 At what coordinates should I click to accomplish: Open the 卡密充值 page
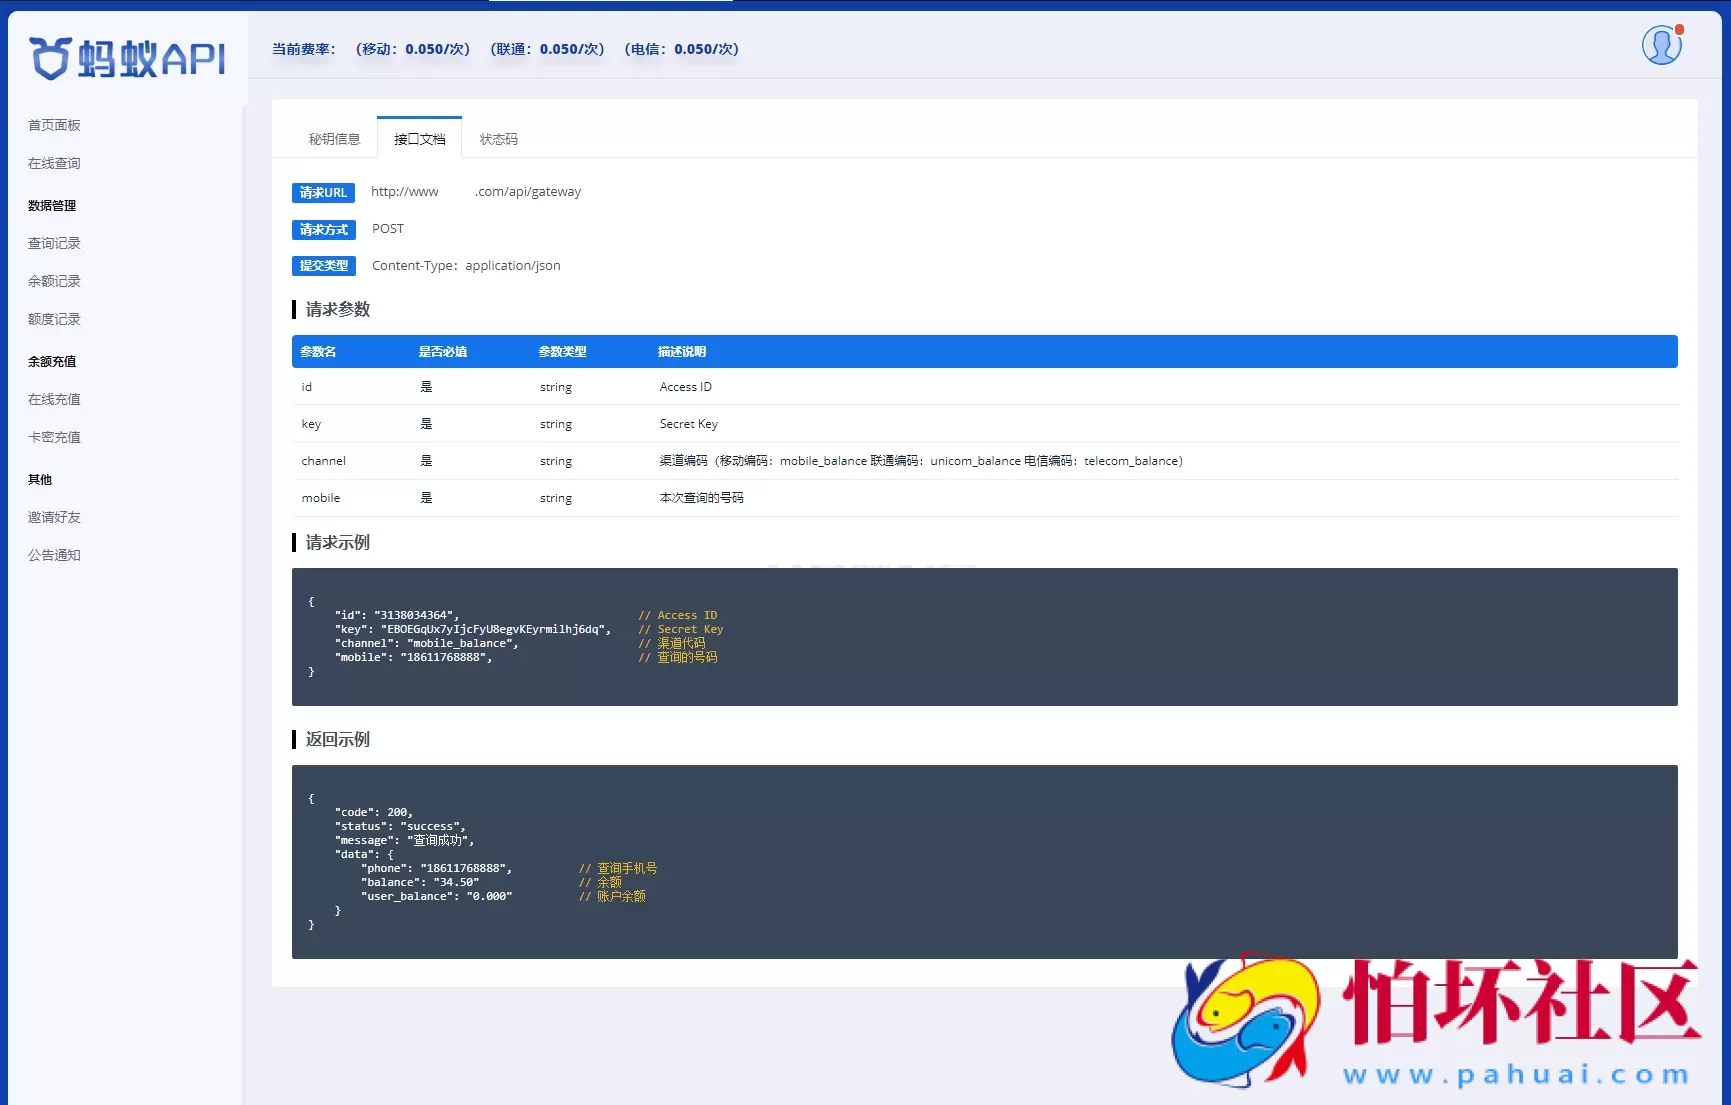54,436
